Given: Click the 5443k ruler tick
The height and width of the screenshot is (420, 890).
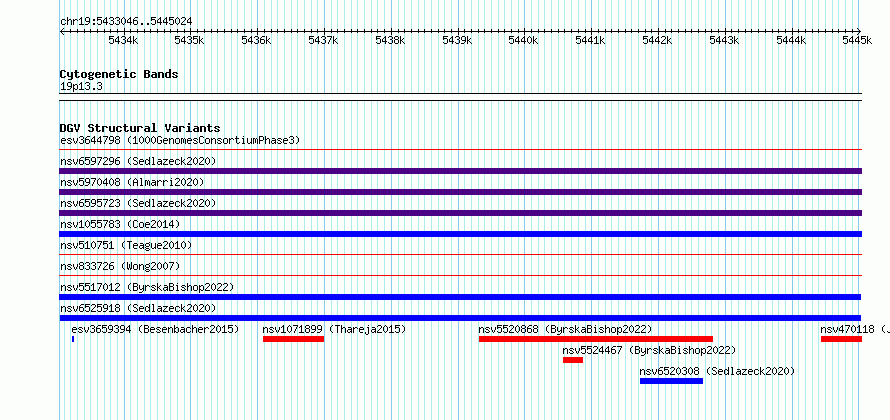Looking at the screenshot, I should click(725, 40).
